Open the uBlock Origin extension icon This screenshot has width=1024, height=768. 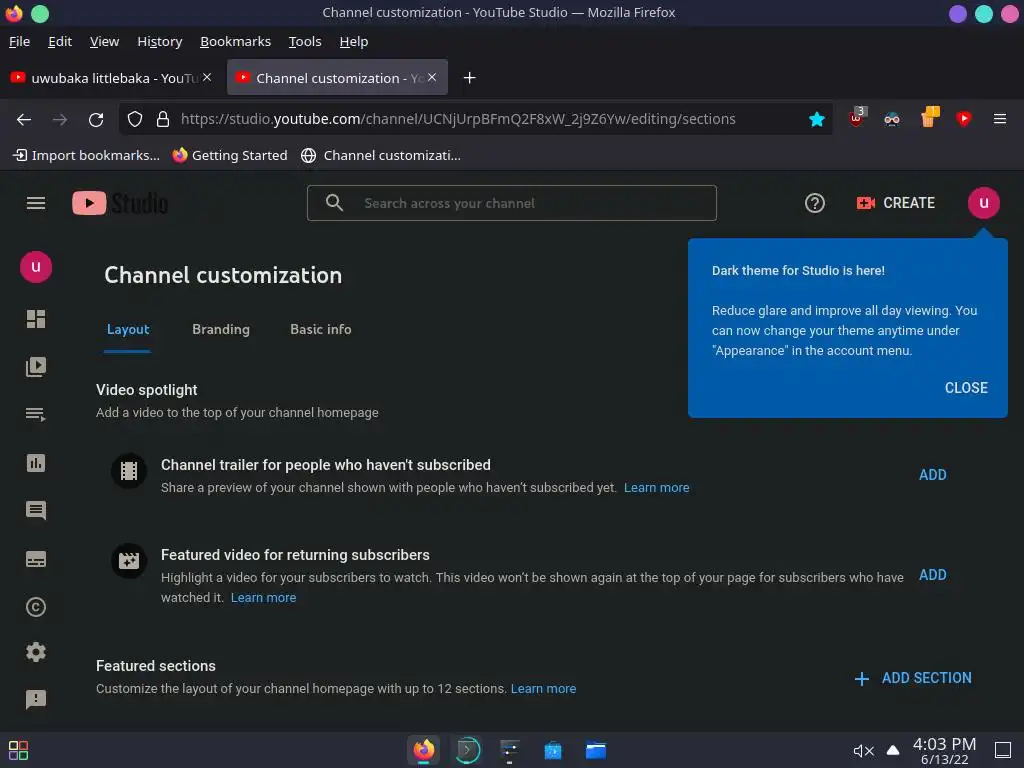point(856,118)
